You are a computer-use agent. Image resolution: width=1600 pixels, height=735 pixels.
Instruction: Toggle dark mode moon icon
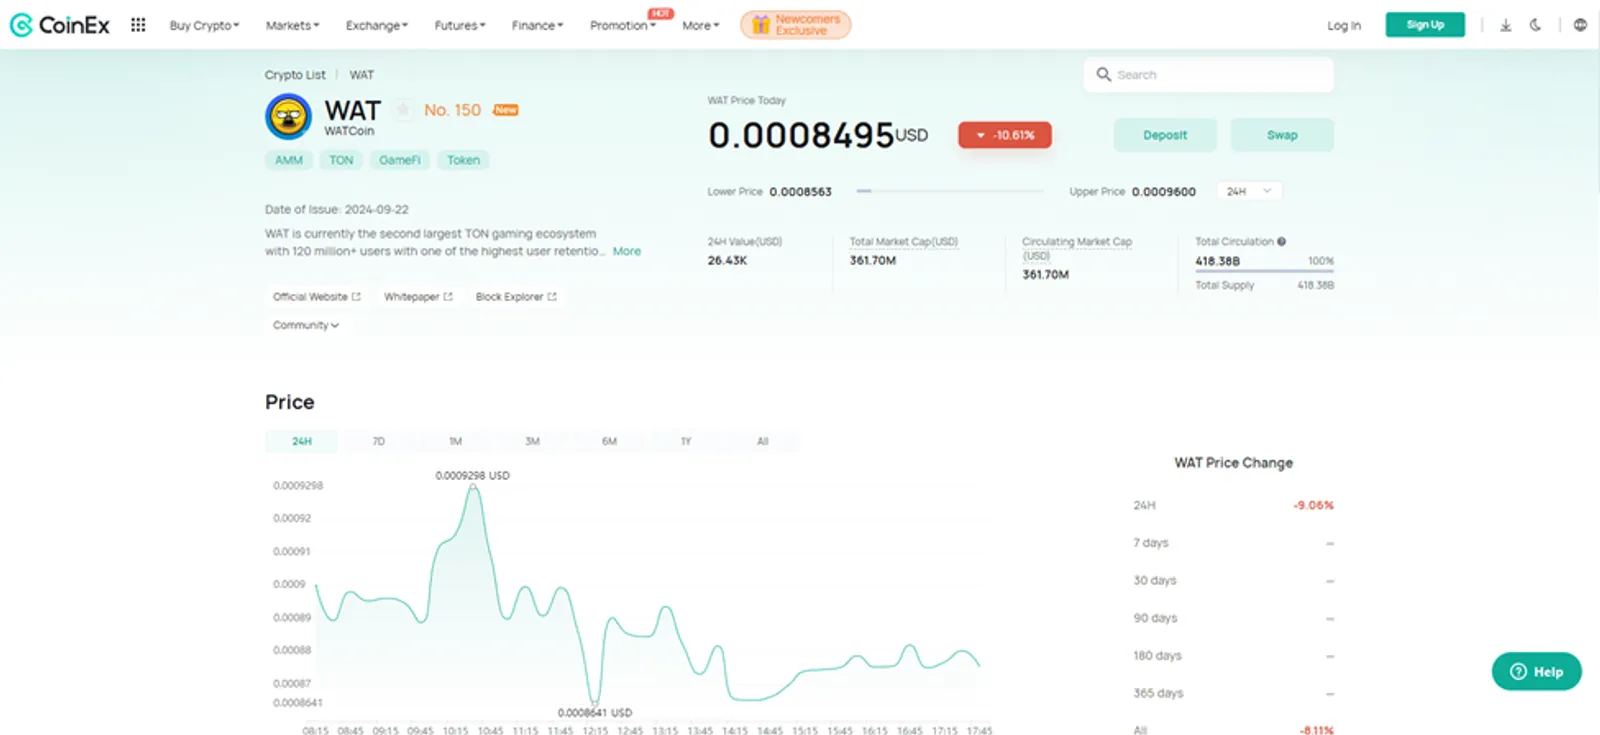point(1535,25)
